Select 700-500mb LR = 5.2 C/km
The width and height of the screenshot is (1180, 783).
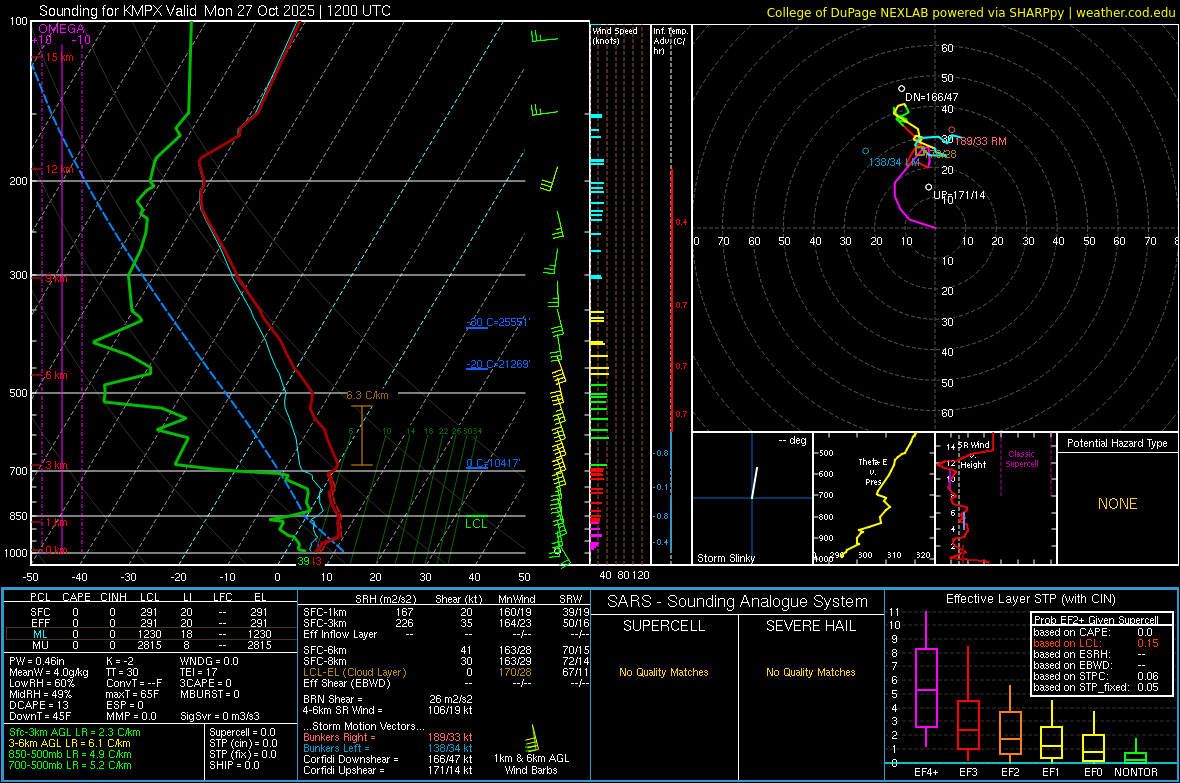click(70, 766)
